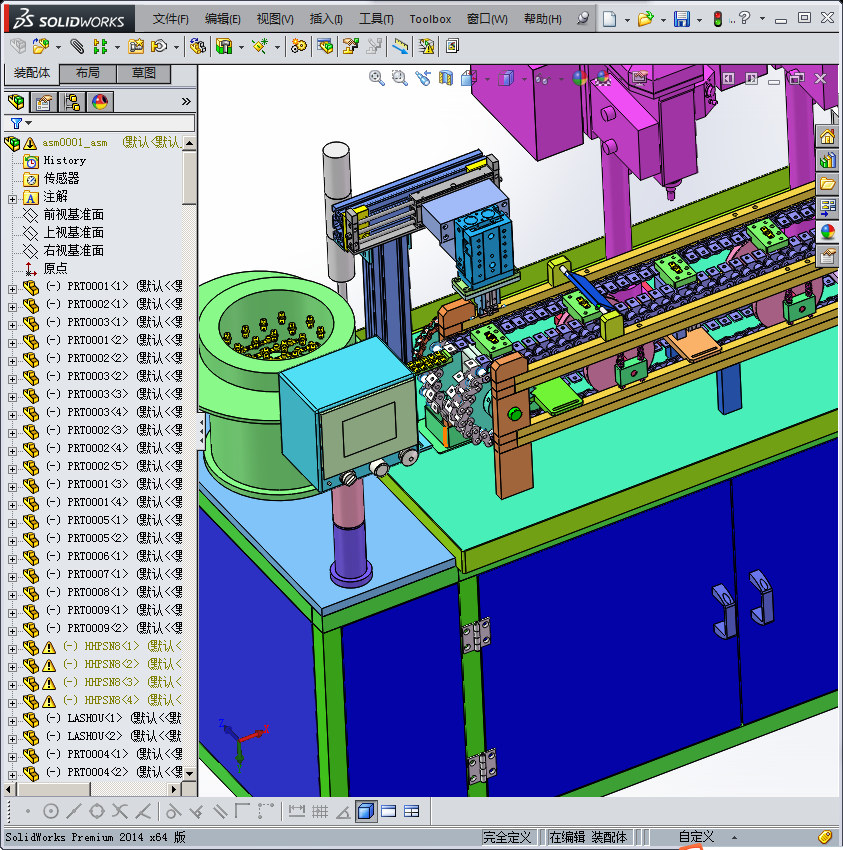Expand the 注解 annotations folder

12,197
